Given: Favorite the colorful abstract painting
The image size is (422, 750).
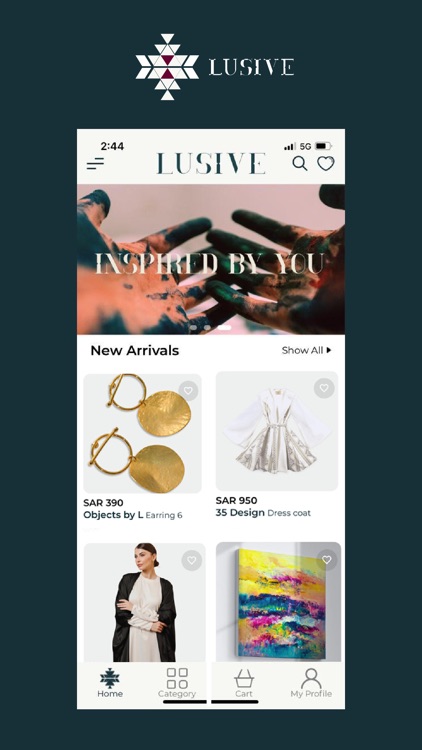Looking at the screenshot, I should tap(326, 560).
